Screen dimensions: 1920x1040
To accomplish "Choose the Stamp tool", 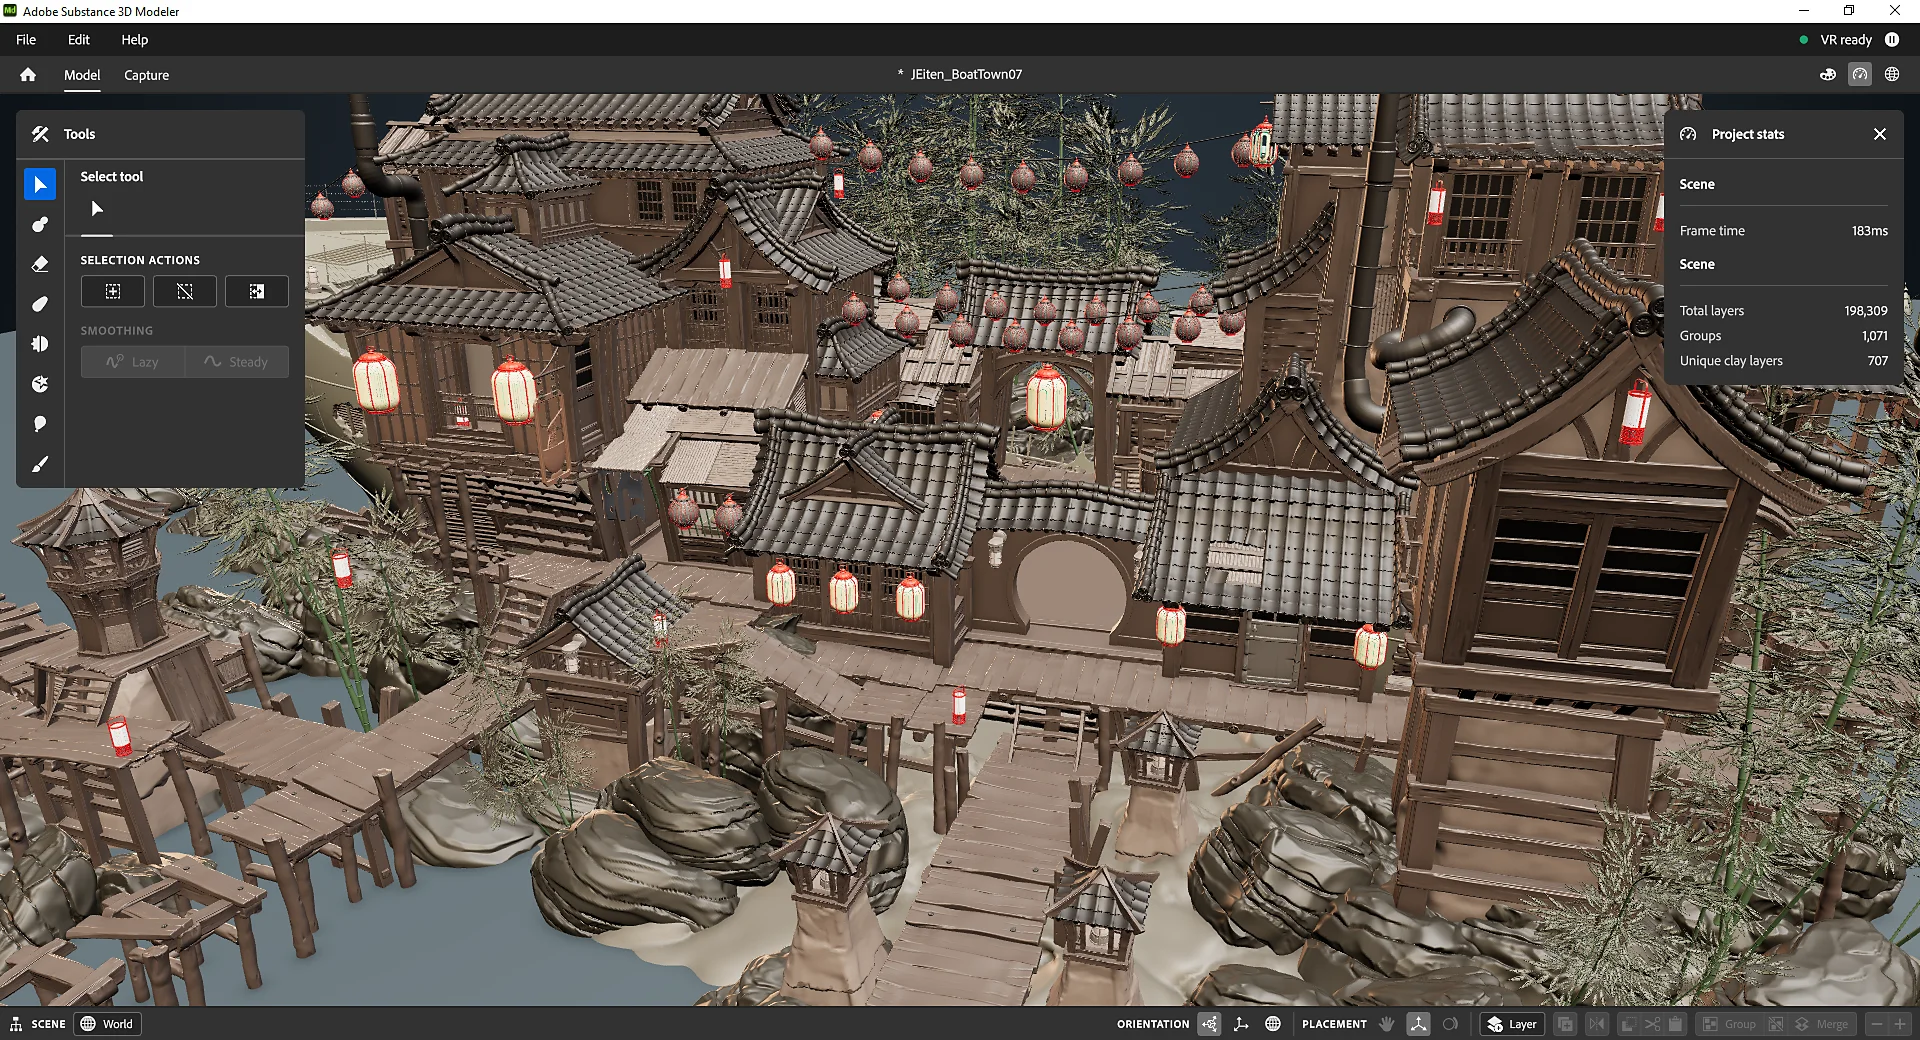I will 40,384.
